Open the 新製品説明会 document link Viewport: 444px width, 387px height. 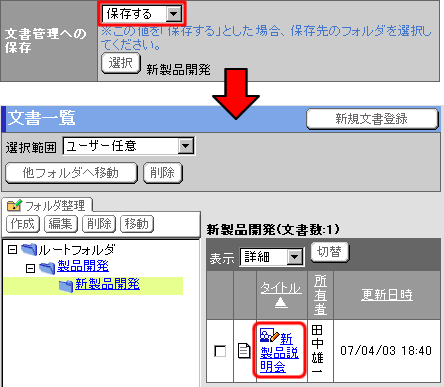point(279,353)
